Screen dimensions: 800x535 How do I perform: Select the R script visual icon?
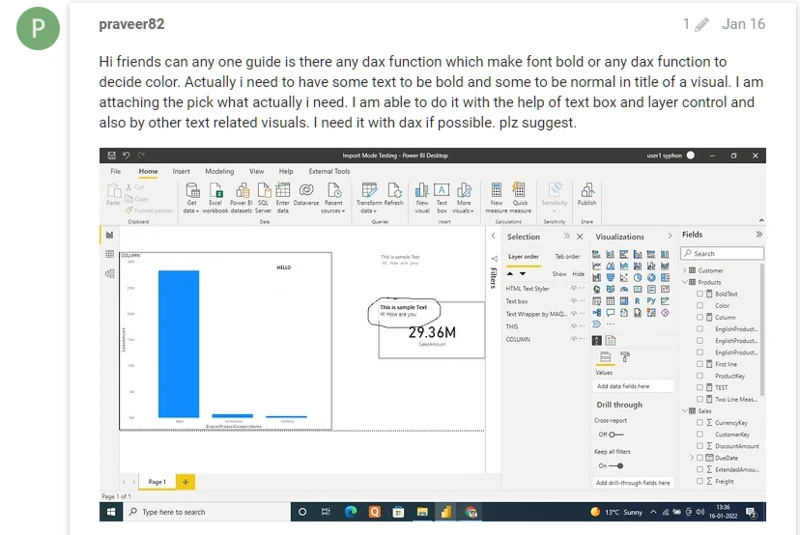point(637,301)
